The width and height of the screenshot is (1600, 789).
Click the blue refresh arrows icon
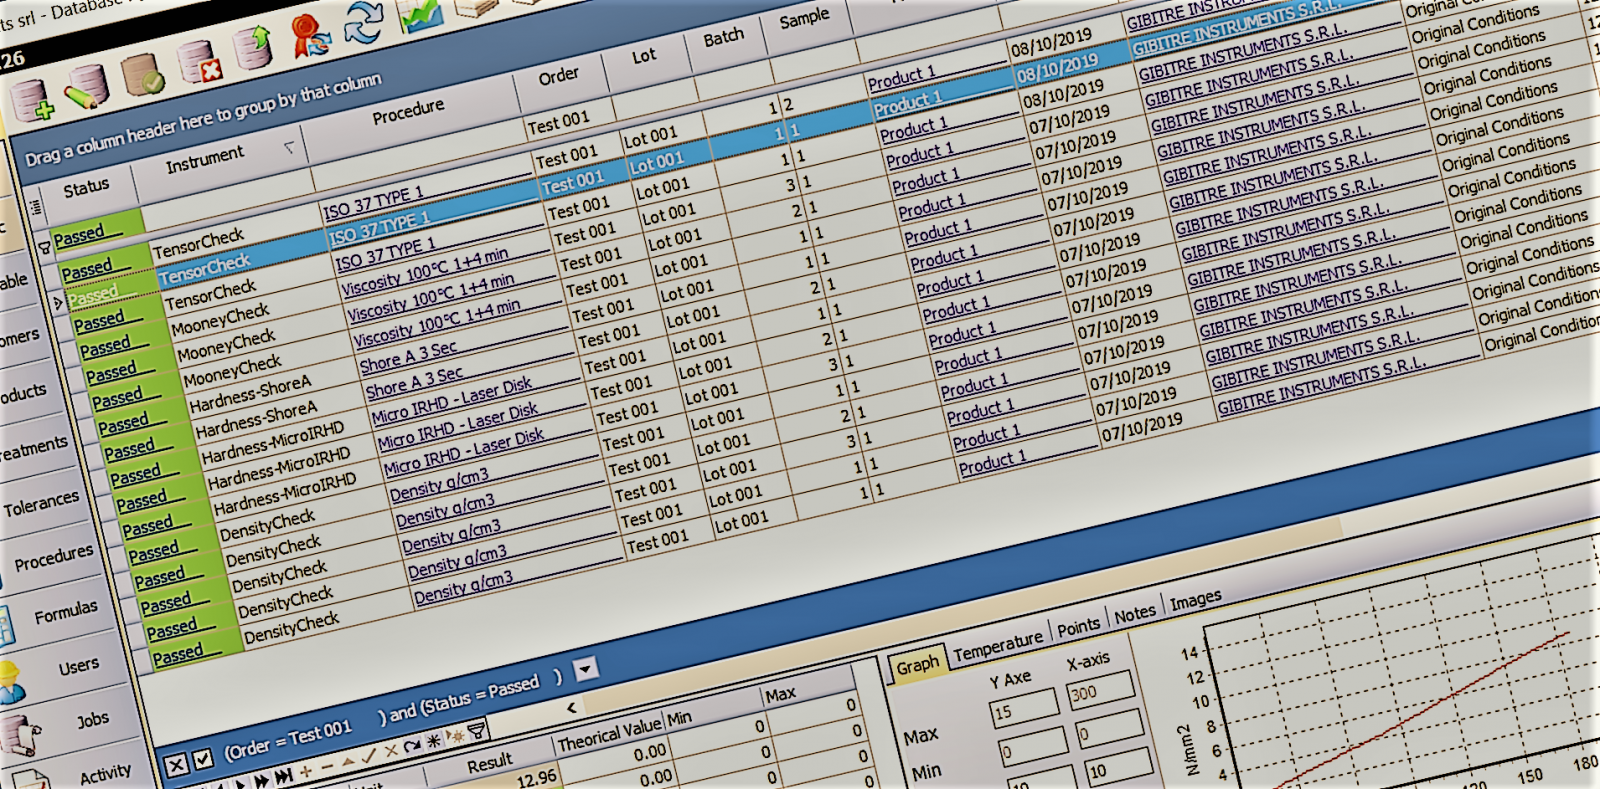click(364, 22)
